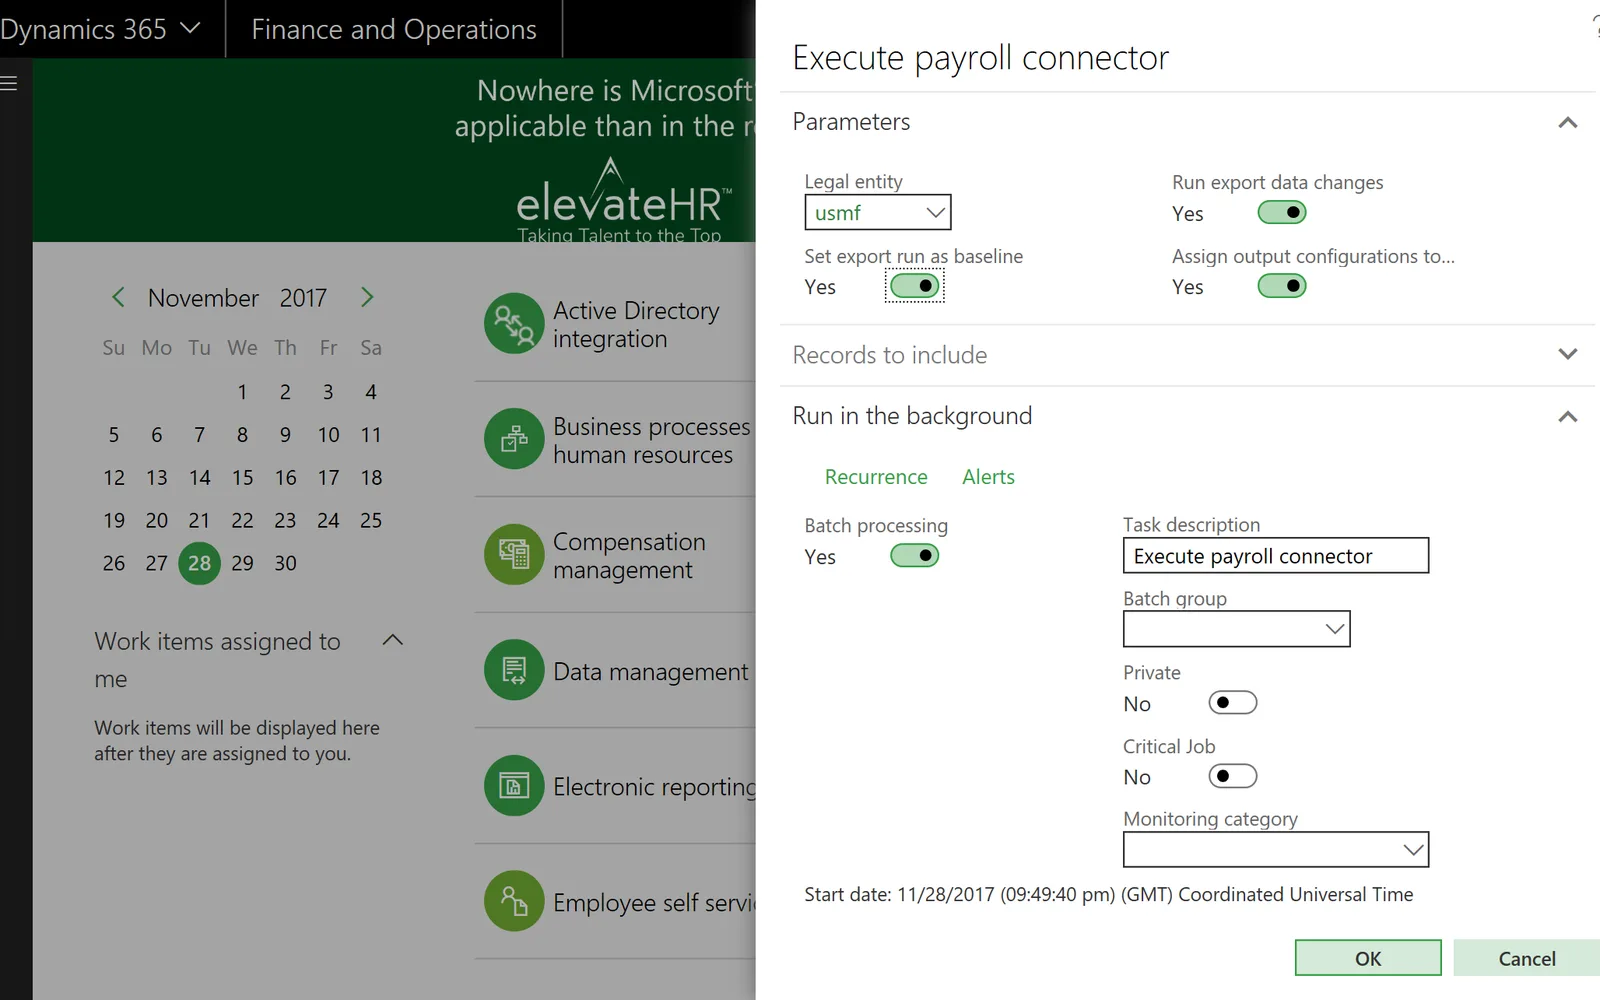Image resolution: width=1600 pixels, height=1000 pixels.
Task: Click Finance and Operations header
Action: (x=394, y=29)
